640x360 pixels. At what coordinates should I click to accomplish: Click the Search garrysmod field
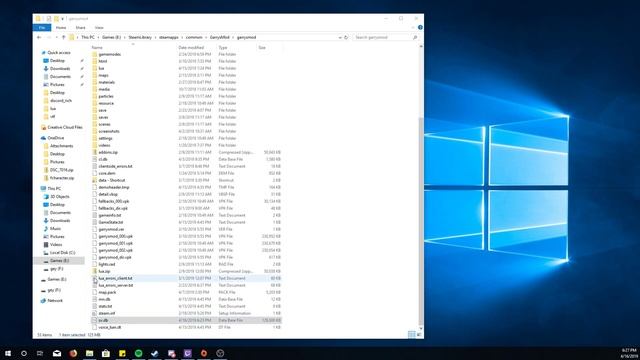(386, 37)
